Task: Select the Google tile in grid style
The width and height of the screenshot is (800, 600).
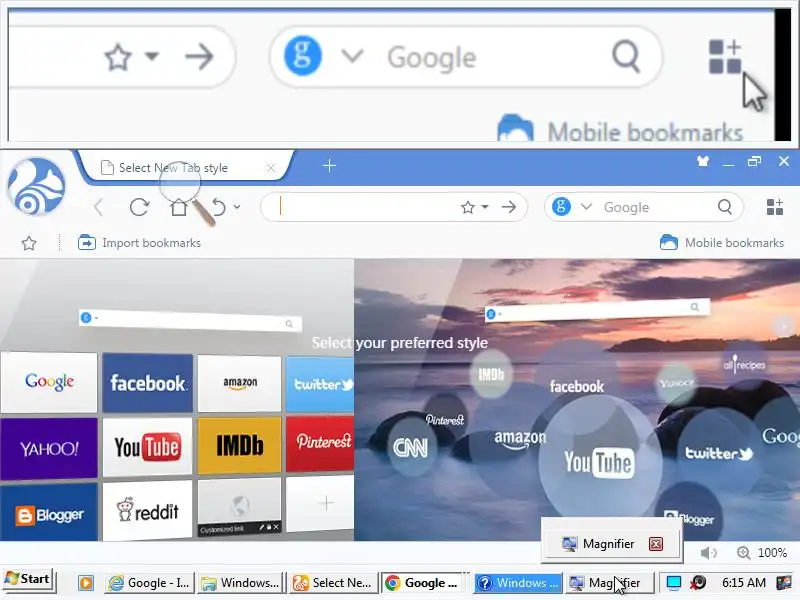Action: 49,382
